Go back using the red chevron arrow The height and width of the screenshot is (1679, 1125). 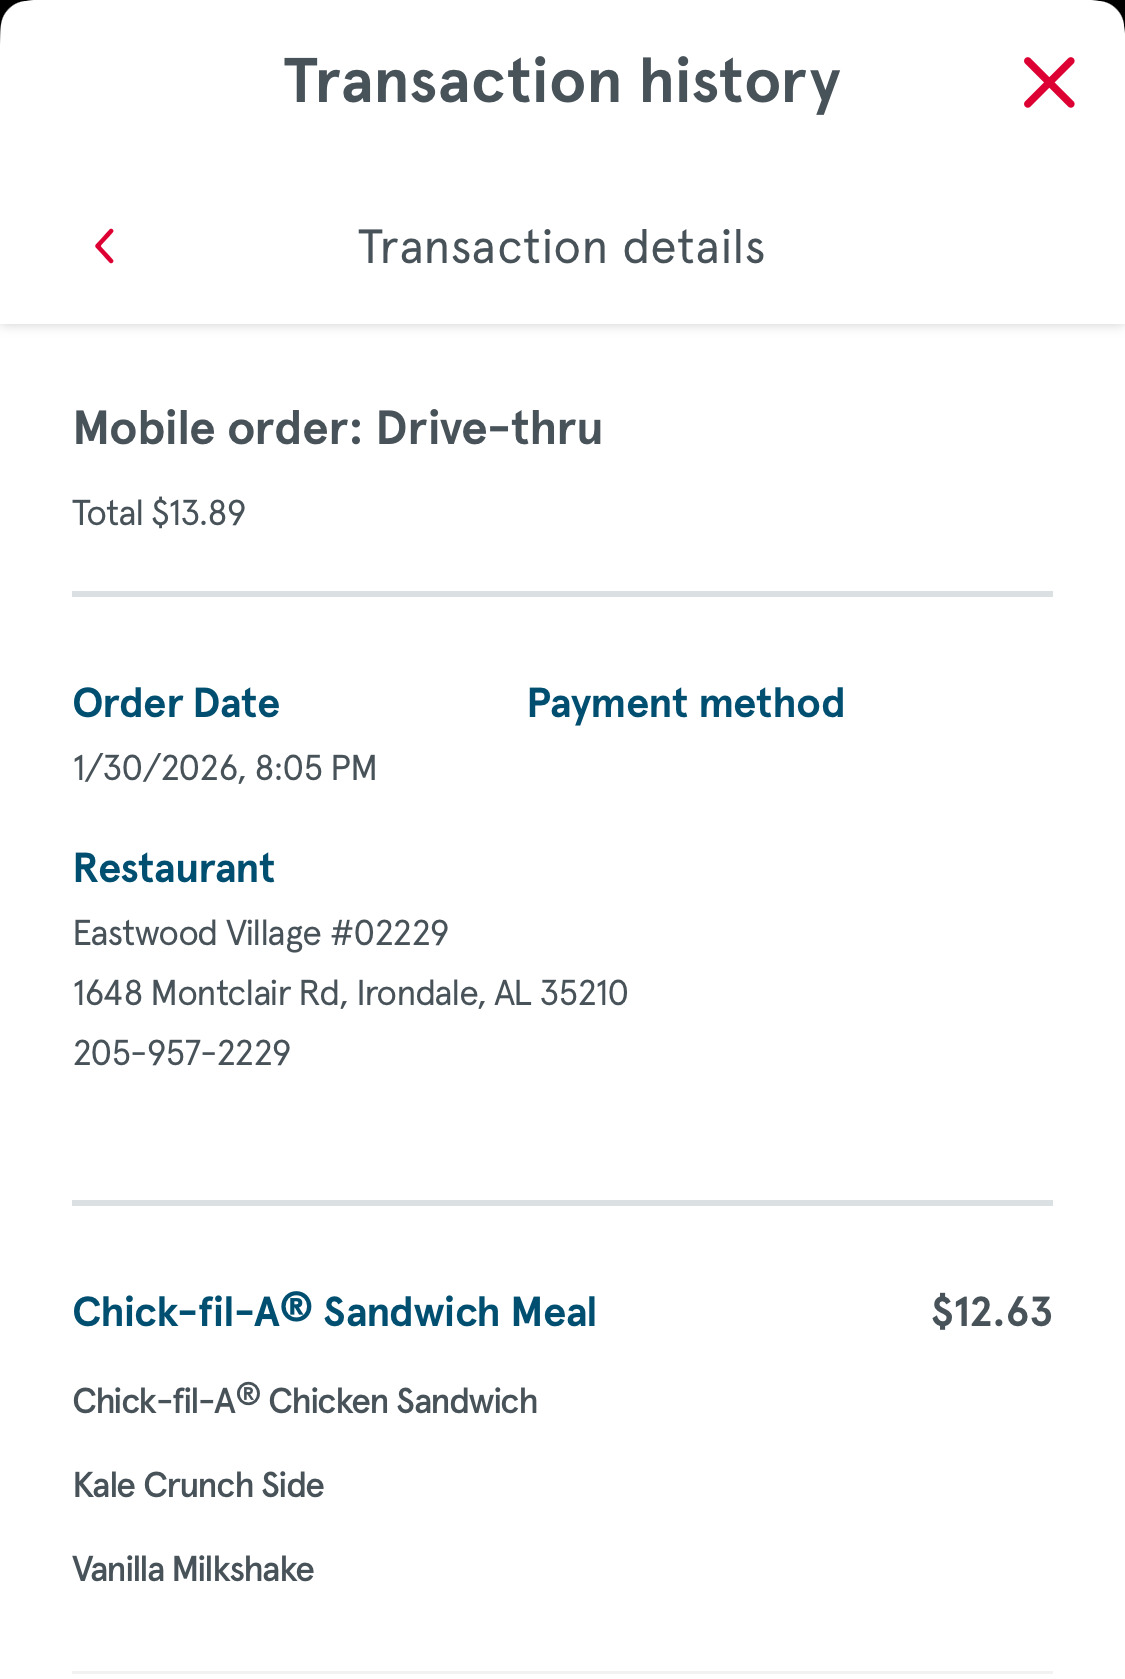[105, 246]
